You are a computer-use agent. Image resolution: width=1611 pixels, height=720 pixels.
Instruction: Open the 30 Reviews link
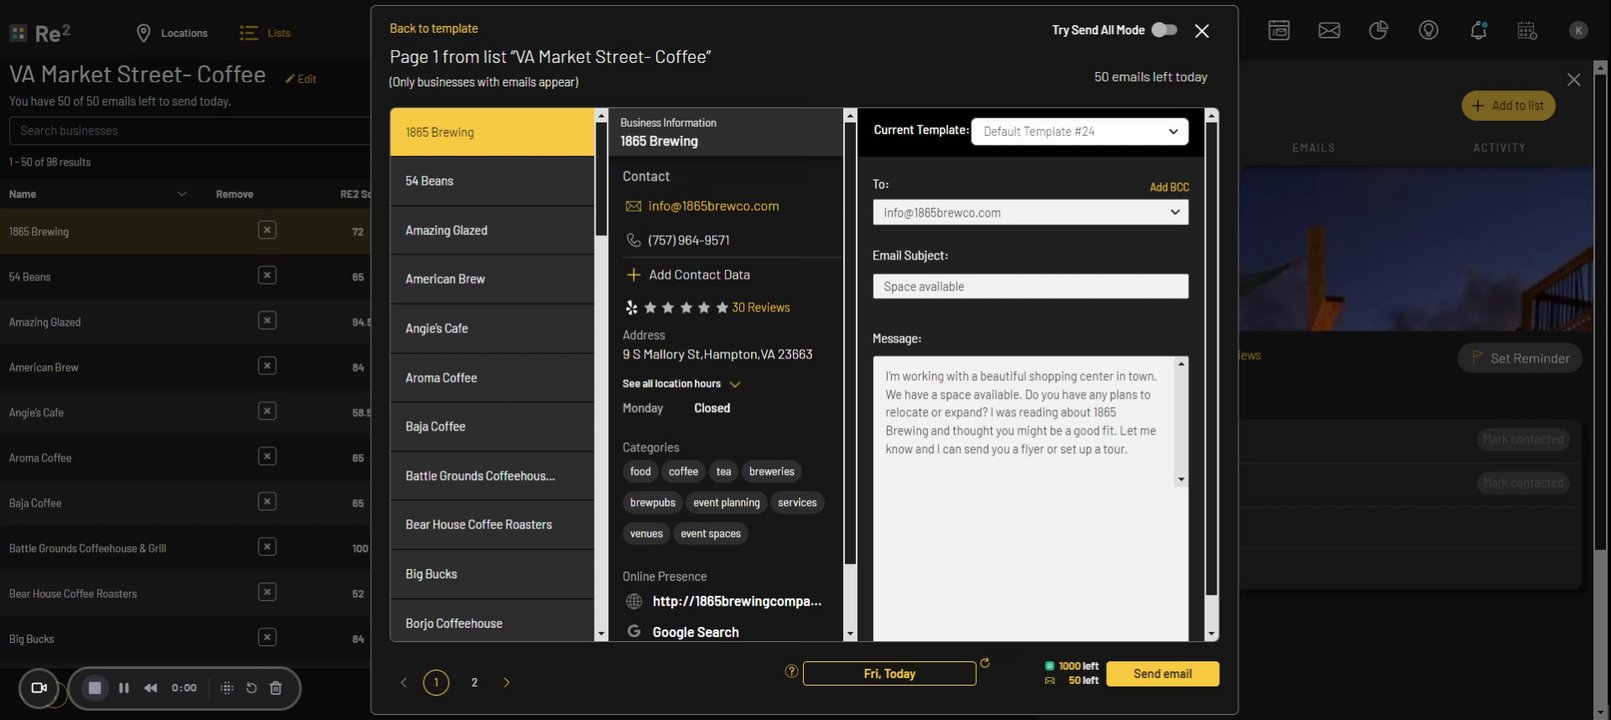click(761, 307)
